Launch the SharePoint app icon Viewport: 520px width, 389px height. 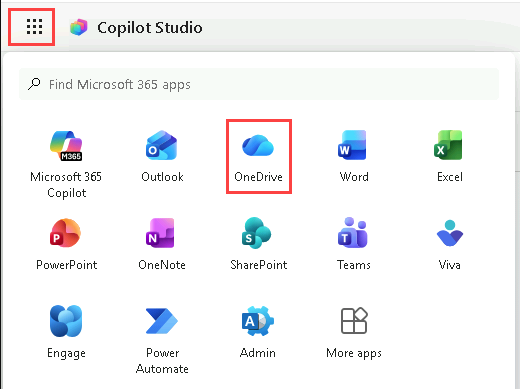click(x=256, y=233)
